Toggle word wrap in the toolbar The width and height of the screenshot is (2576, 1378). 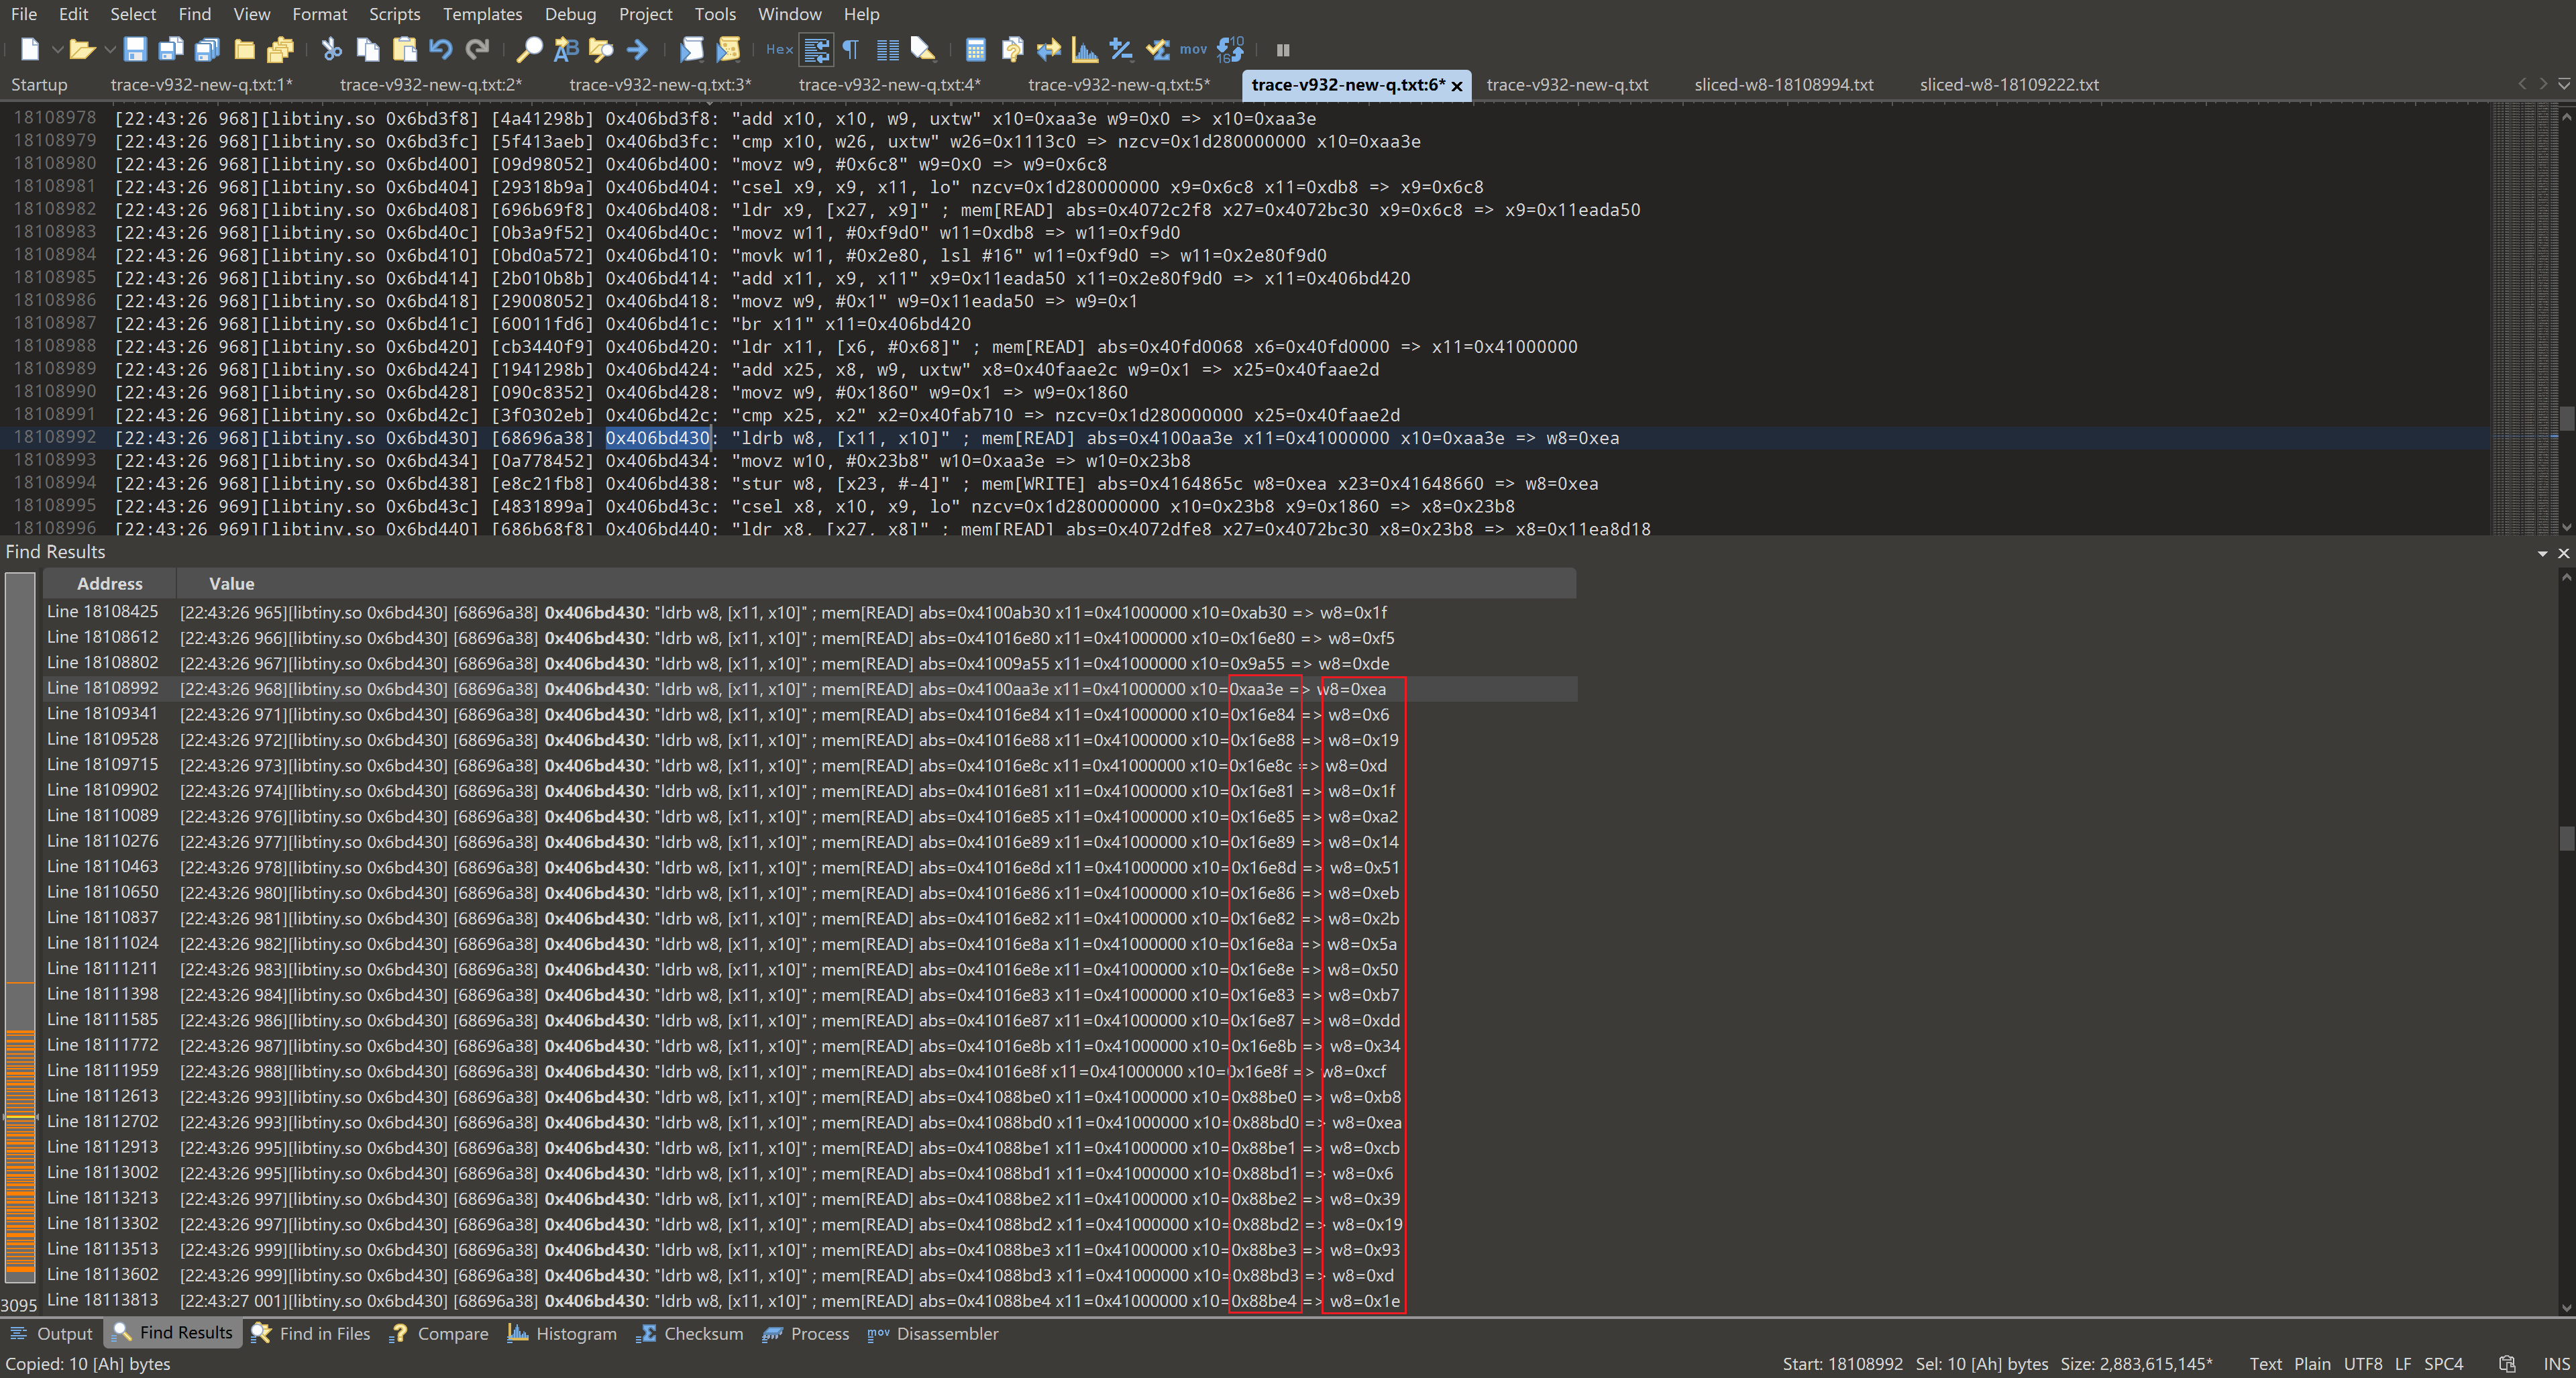816,49
